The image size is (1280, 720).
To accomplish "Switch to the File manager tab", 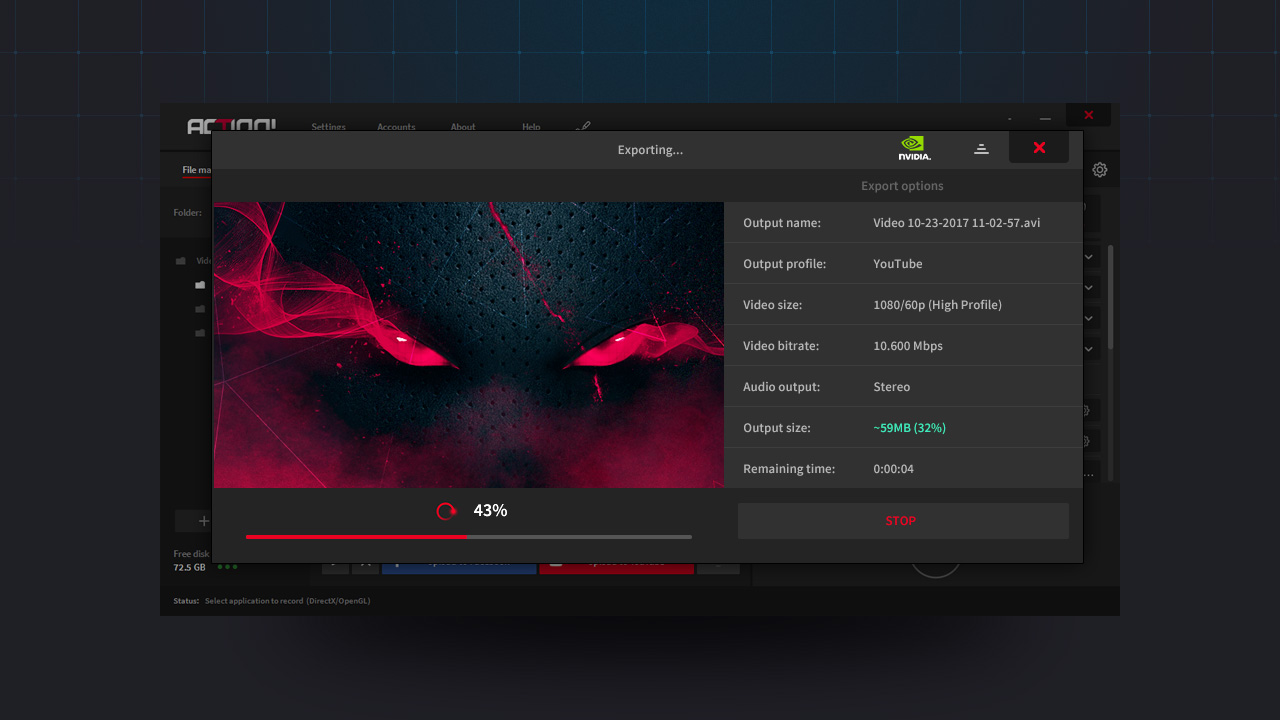I will [195, 170].
